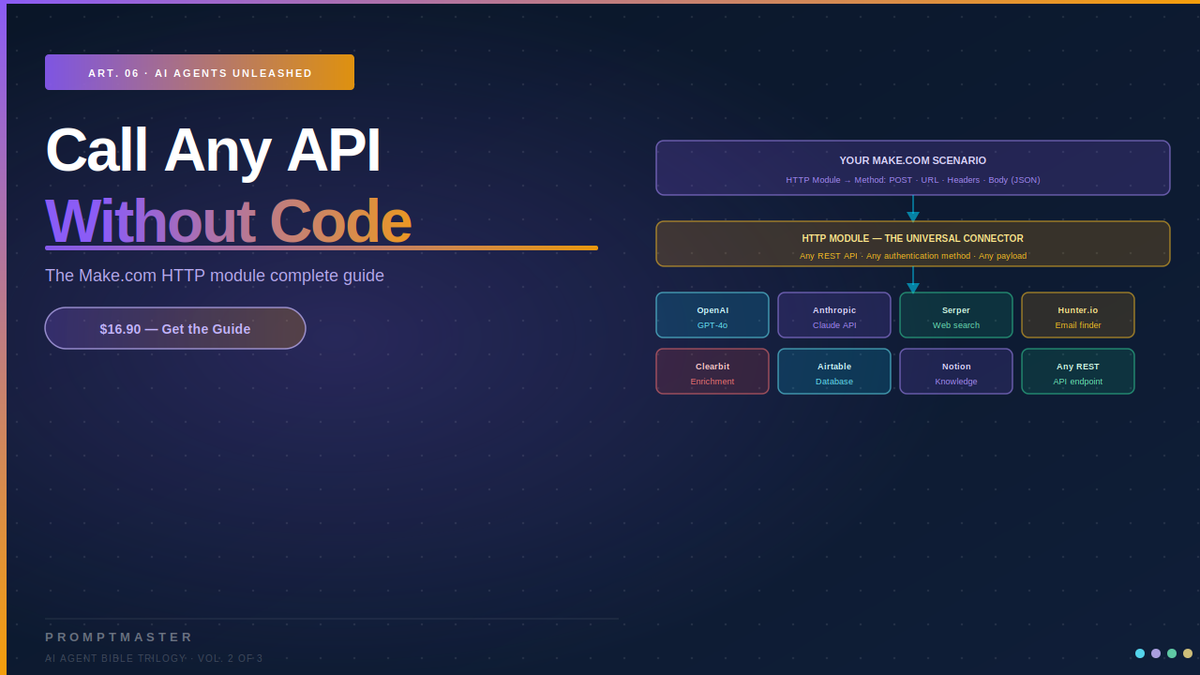Click the Call Any API headline
This screenshot has width=1200, height=675.
[213, 150]
